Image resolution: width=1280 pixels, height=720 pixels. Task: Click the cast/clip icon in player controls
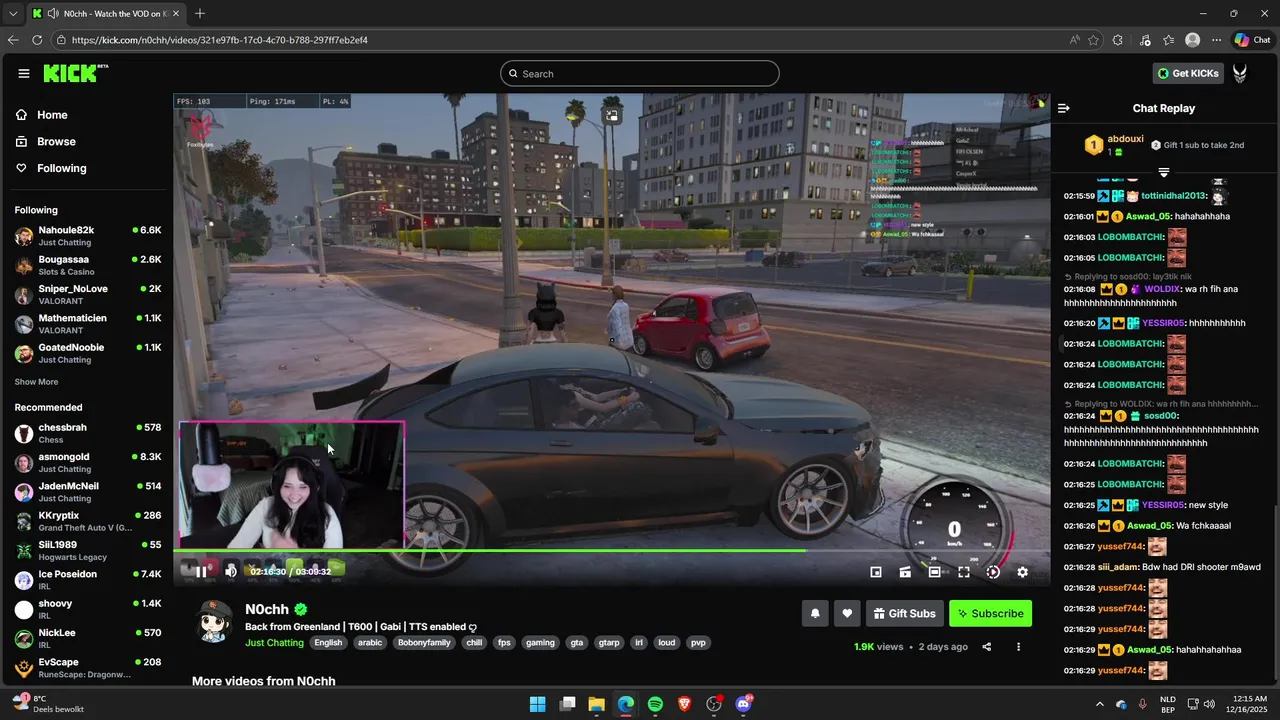pos(905,572)
